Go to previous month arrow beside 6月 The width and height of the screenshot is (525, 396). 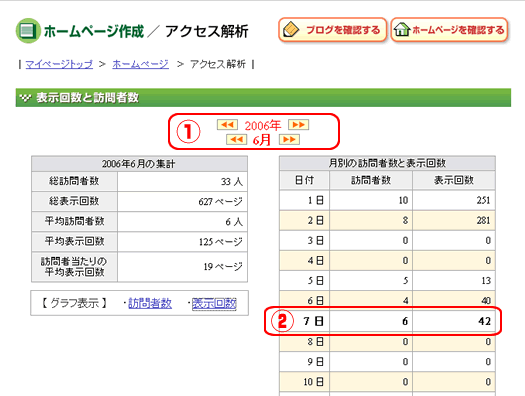[236, 139]
